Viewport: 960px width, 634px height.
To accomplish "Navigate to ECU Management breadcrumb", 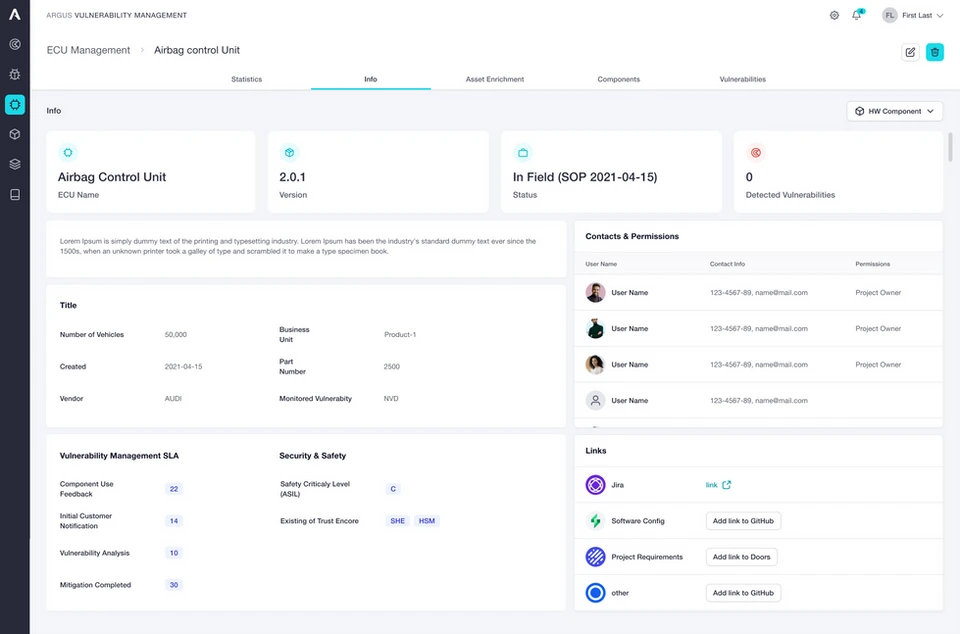I will [88, 50].
